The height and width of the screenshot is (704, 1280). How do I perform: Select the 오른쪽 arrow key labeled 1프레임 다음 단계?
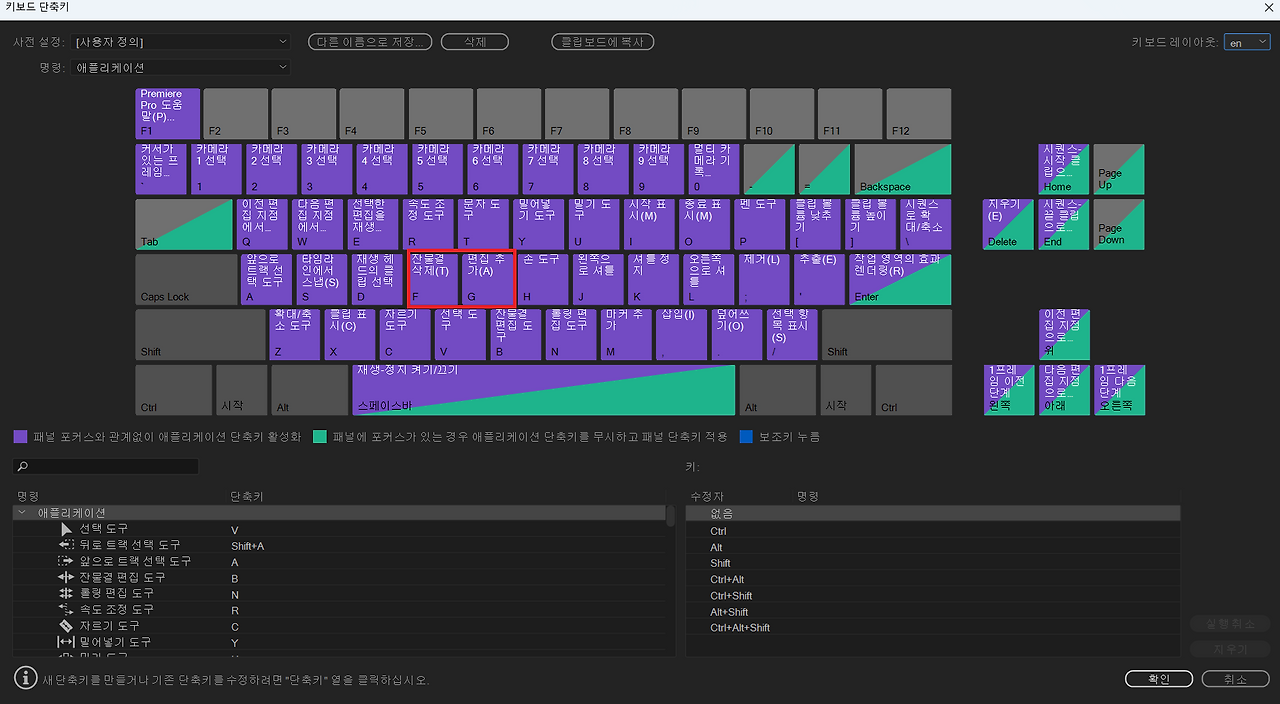[1120, 390]
